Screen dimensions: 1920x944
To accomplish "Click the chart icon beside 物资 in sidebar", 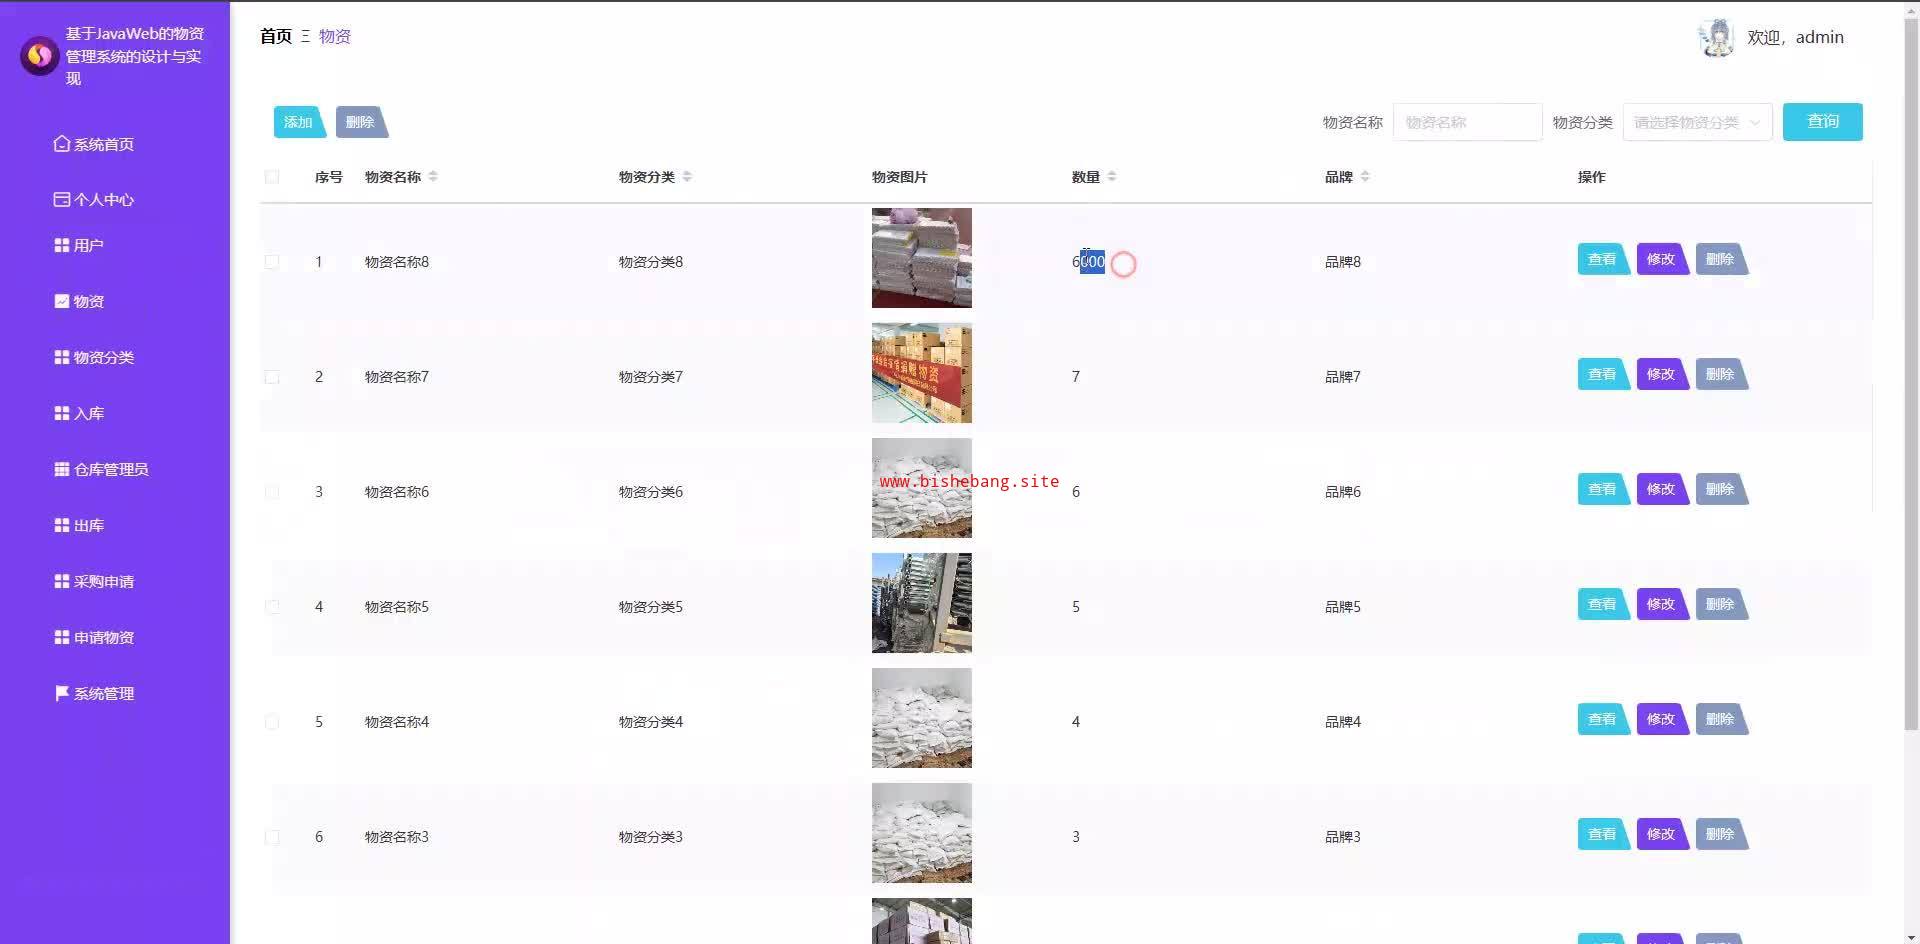I will coord(62,301).
